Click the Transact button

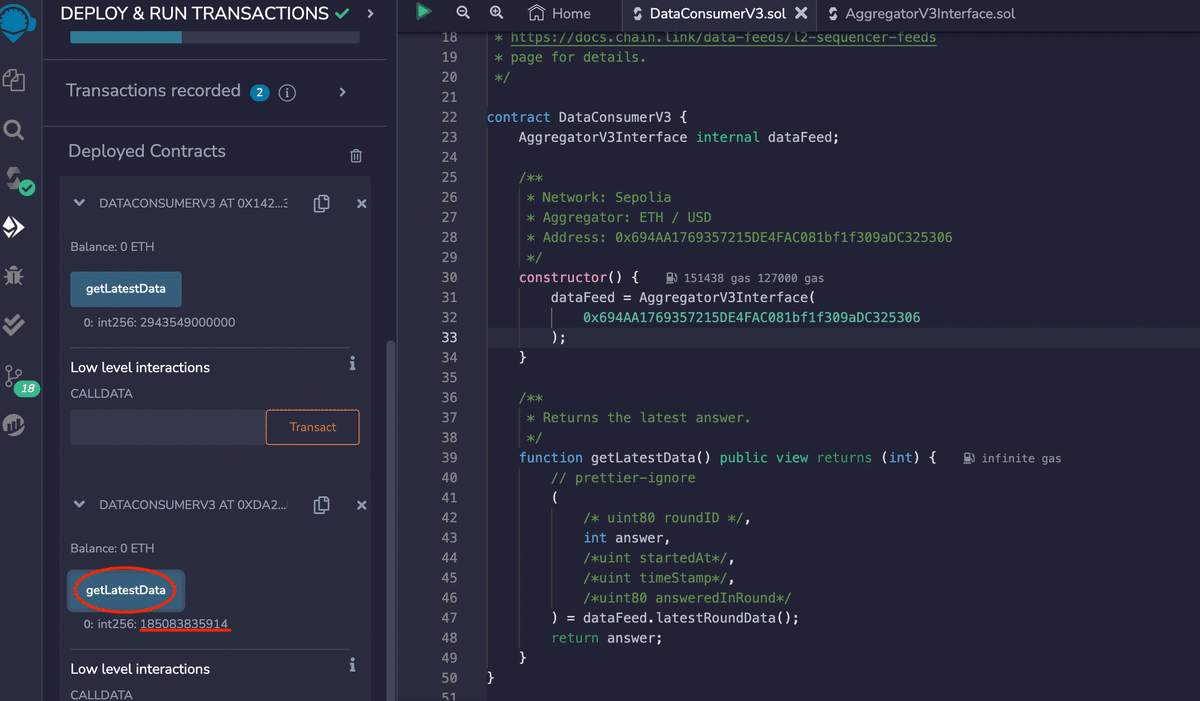(x=313, y=427)
